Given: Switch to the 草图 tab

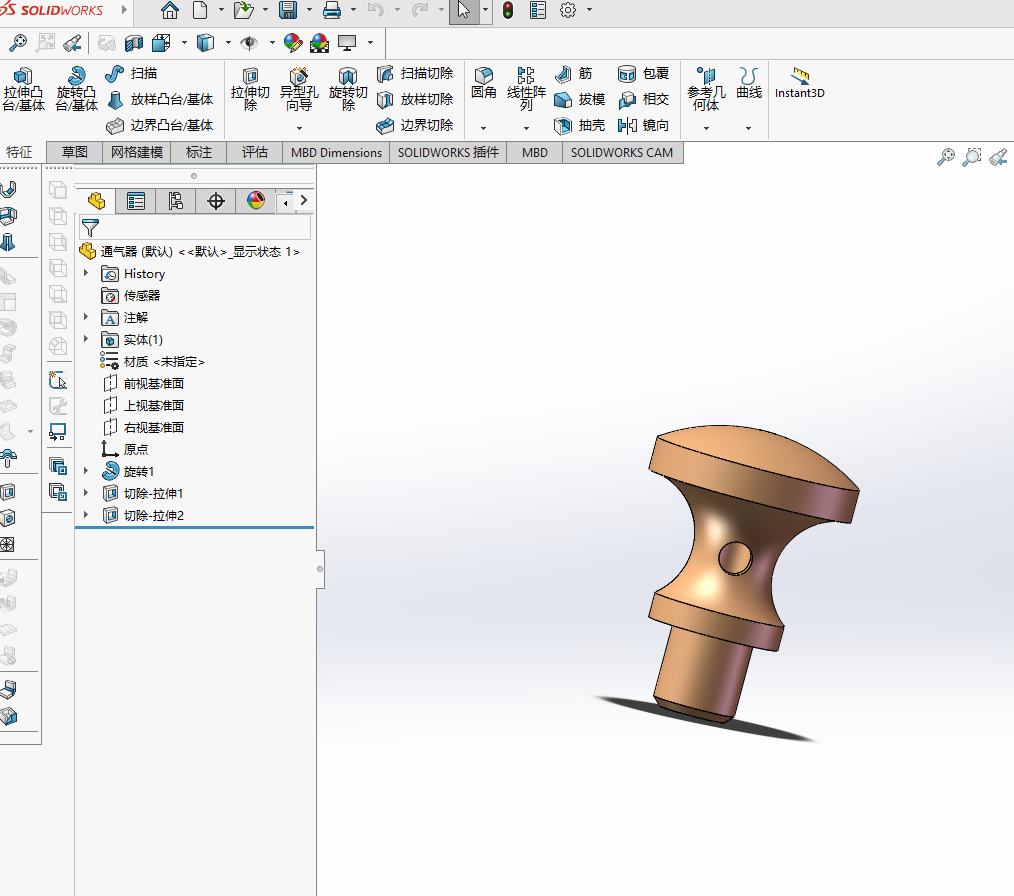Looking at the screenshot, I should click(75, 152).
